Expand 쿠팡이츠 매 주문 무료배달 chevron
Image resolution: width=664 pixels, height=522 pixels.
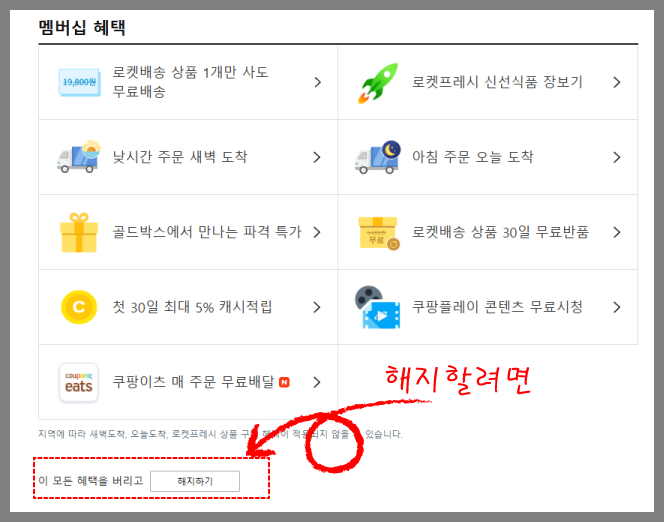(317, 382)
